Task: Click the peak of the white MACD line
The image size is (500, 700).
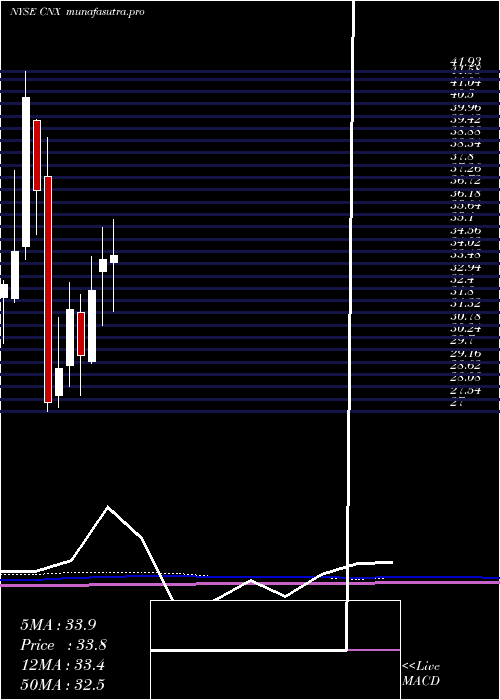Action: click(108, 507)
